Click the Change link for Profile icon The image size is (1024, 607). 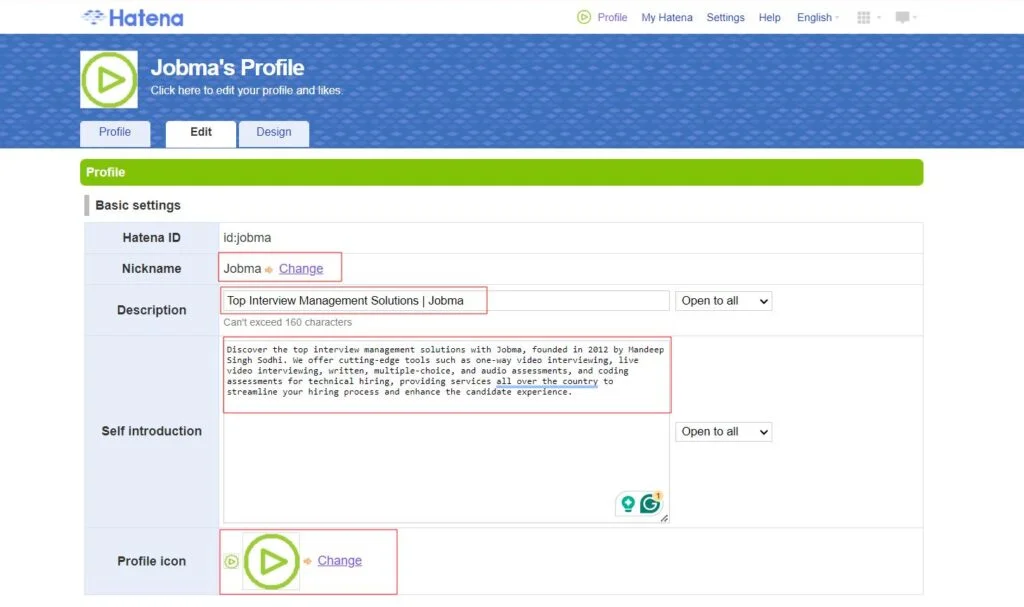coord(340,561)
